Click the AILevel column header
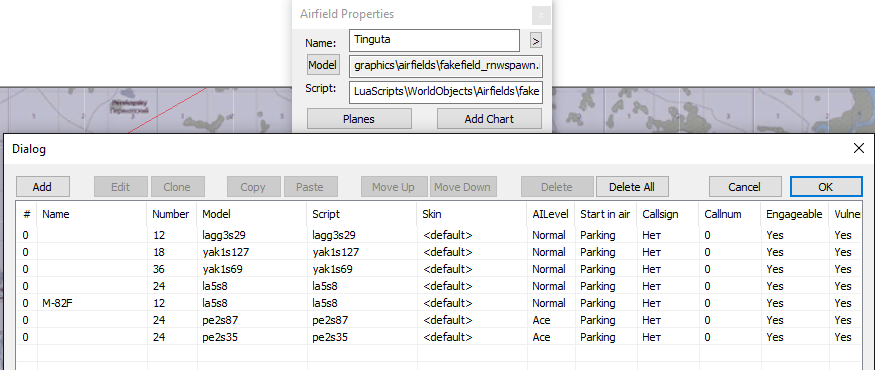875x370 pixels. pos(551,214)
